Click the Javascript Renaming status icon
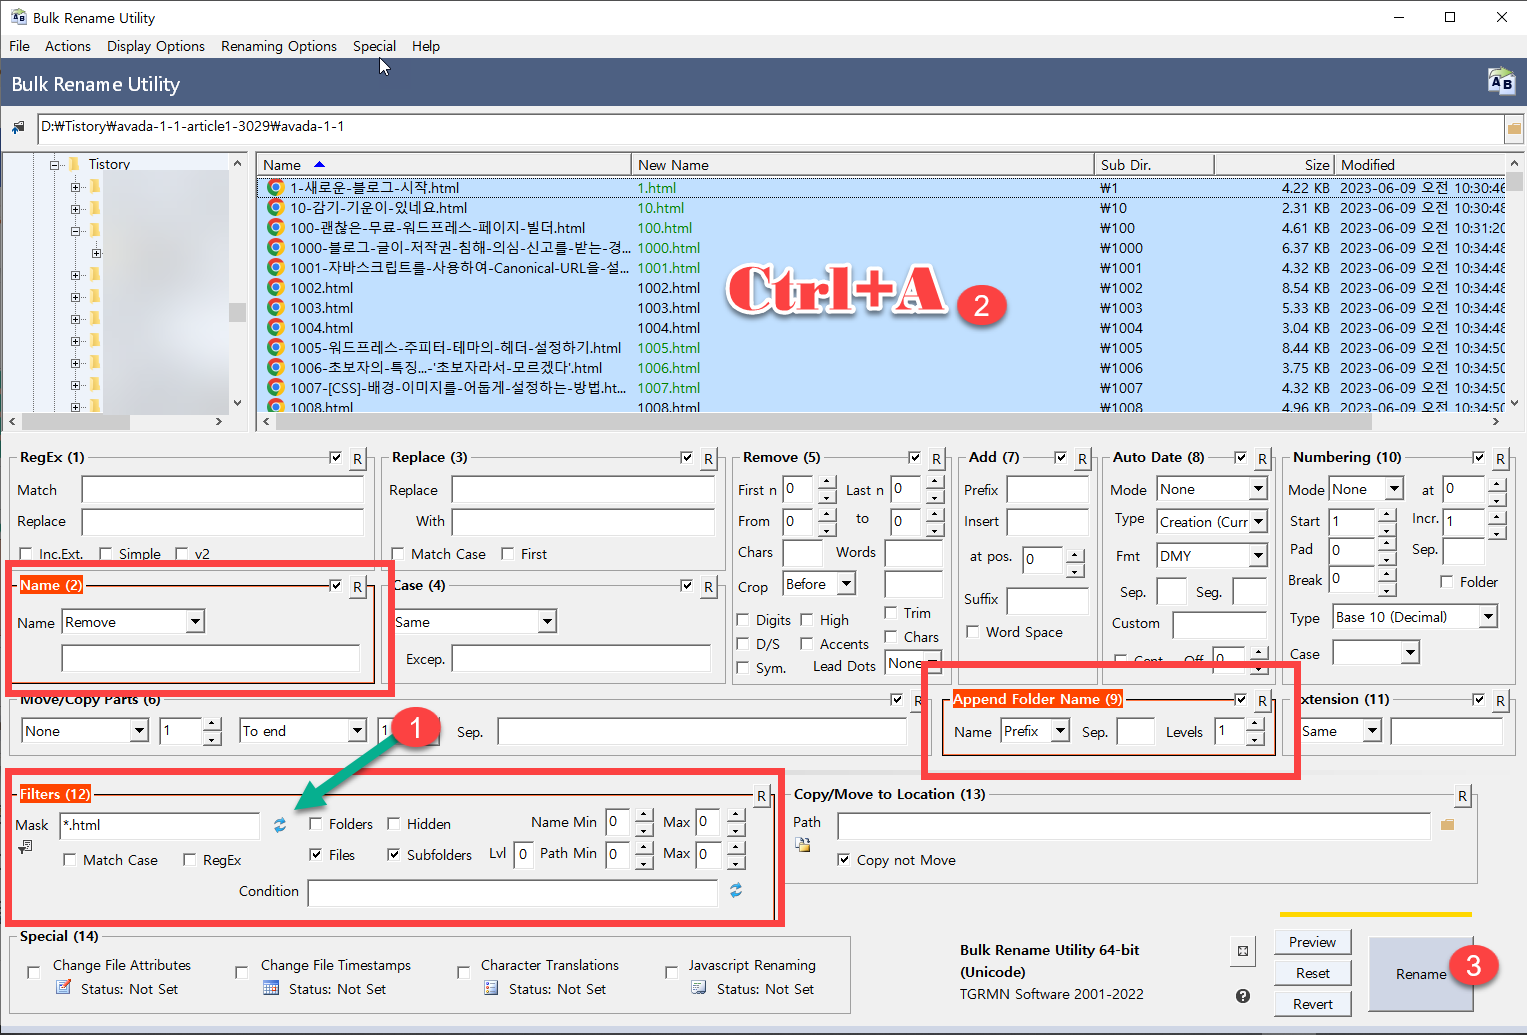 tap(699, 988)
